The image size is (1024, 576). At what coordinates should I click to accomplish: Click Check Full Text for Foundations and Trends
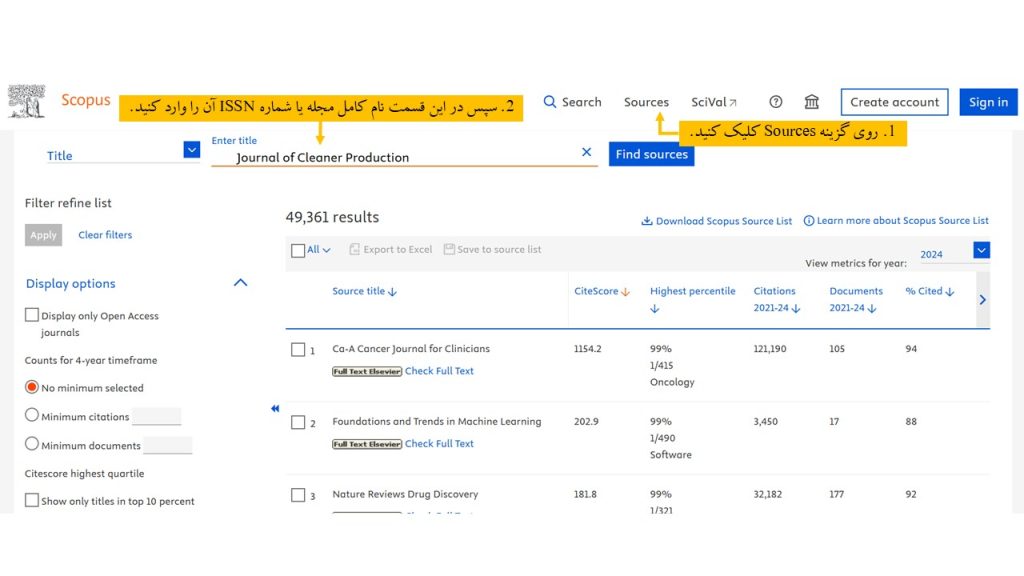tap(439, 443)
